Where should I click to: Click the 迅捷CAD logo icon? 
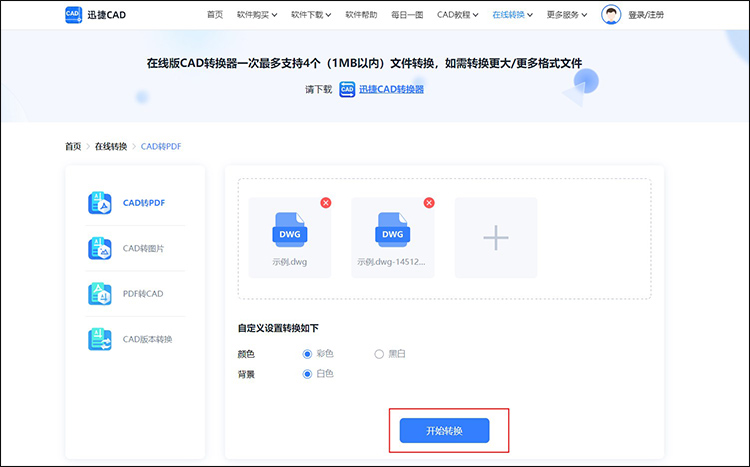tap(73, 14)
